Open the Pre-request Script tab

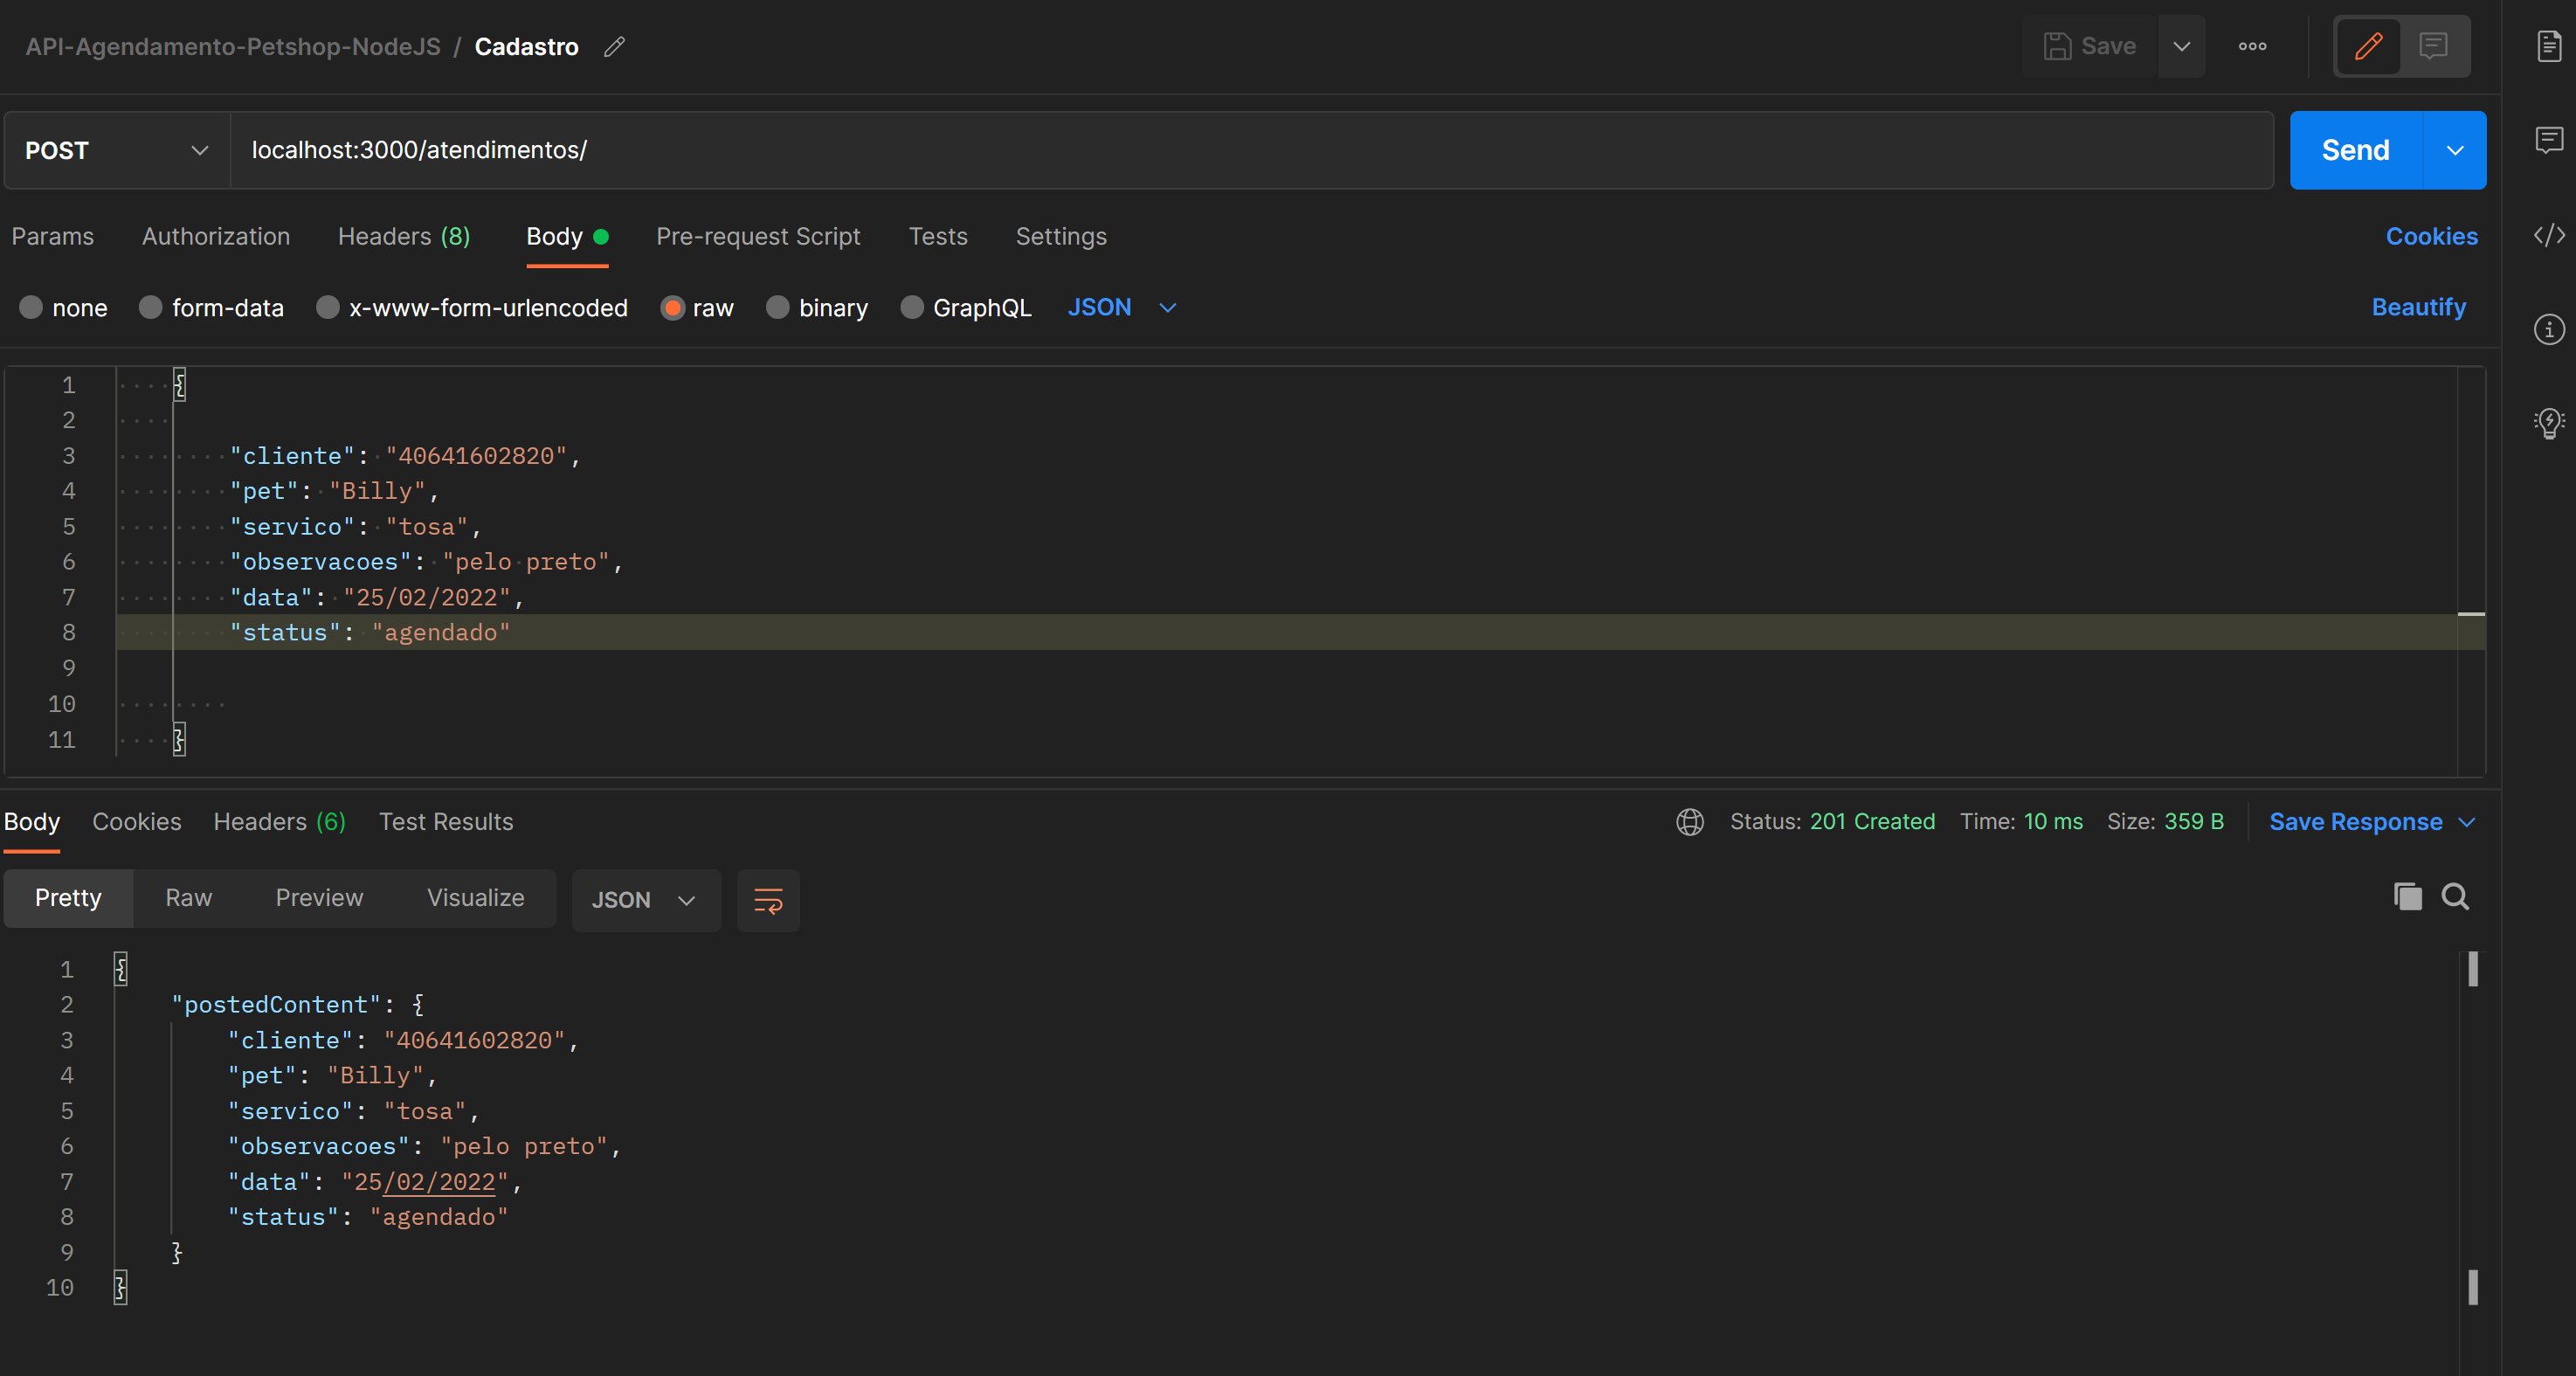point(758,236)
